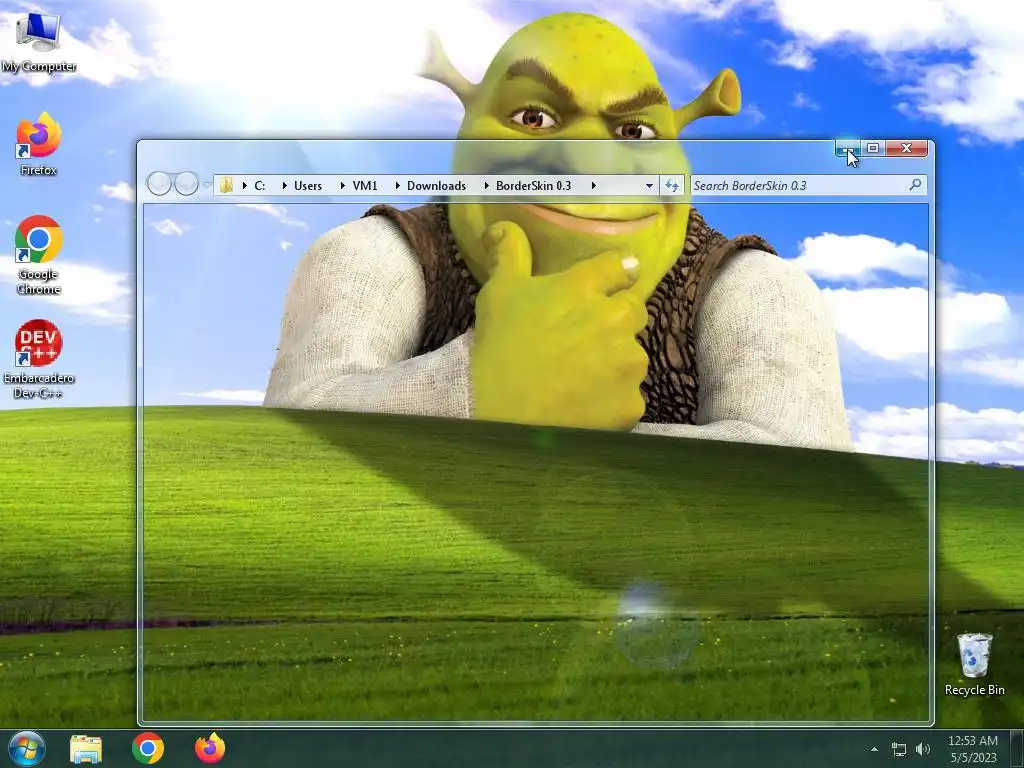Select the Google Chrome desktop shortcut

(39, 255)
